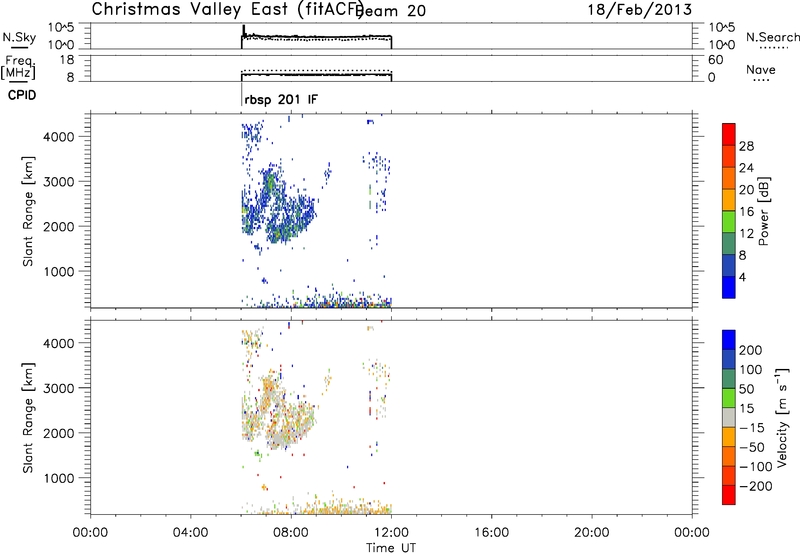Select the N.Search legend label
The image size is (800, 554).
772,37
